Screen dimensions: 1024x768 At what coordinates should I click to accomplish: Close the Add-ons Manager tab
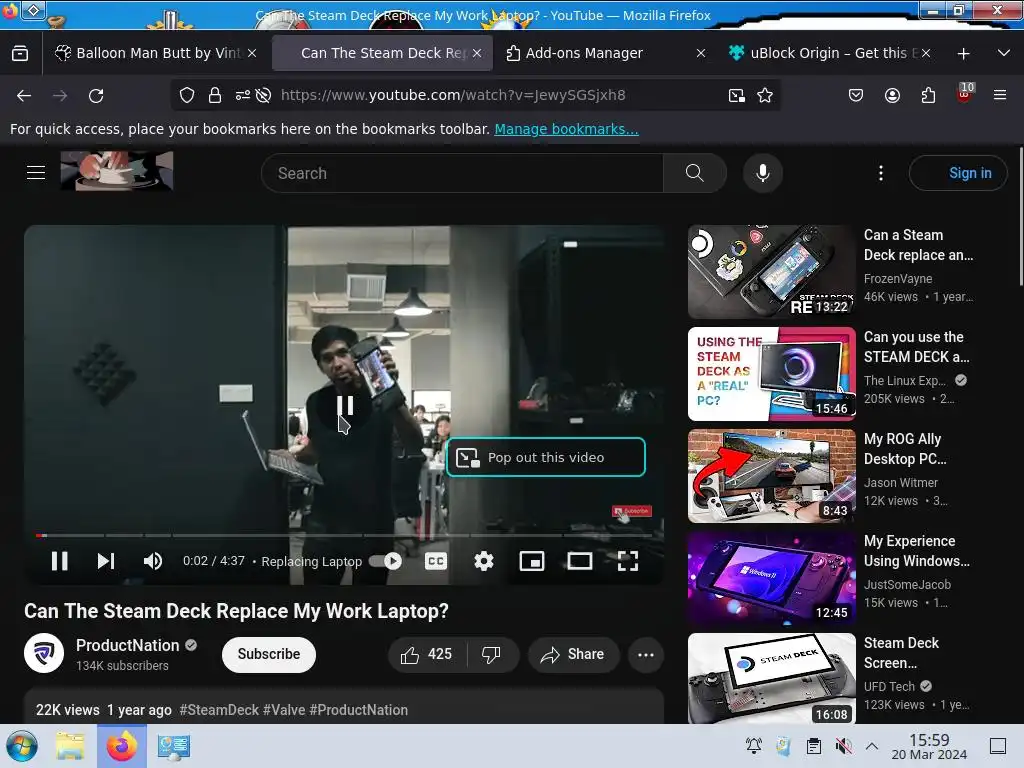(x=701, y=53)
